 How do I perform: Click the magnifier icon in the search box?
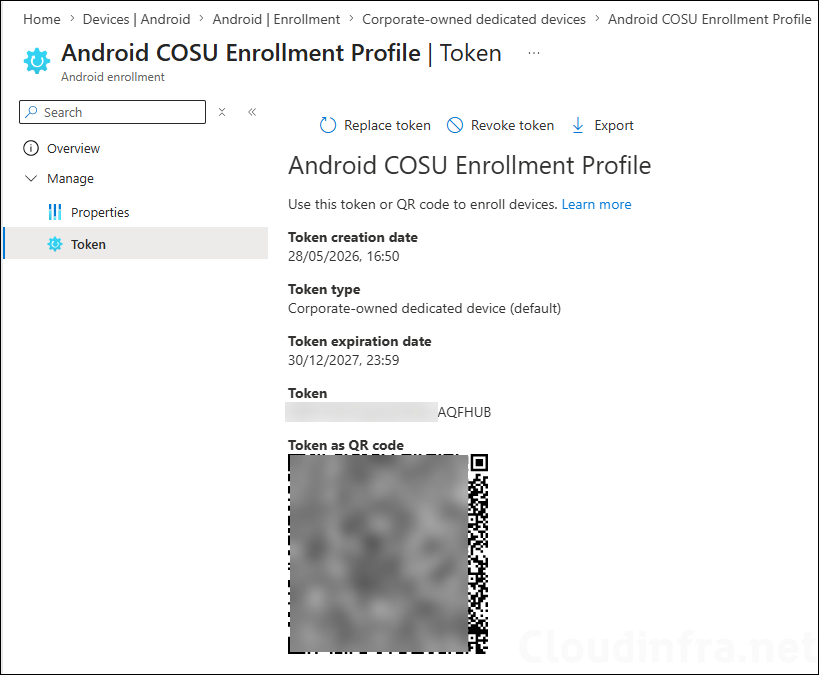(x=31, y=112)
